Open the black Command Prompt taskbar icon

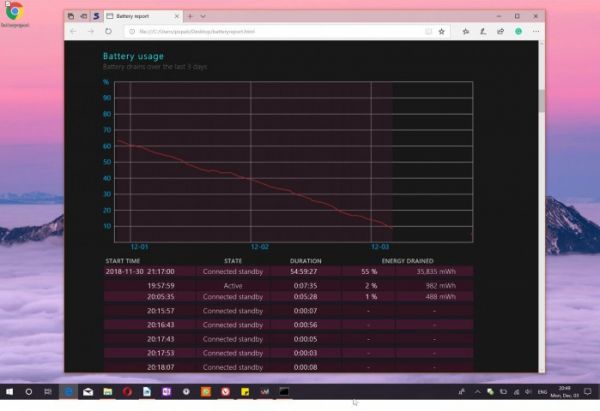pyautogui.click(x=284, y=392)
